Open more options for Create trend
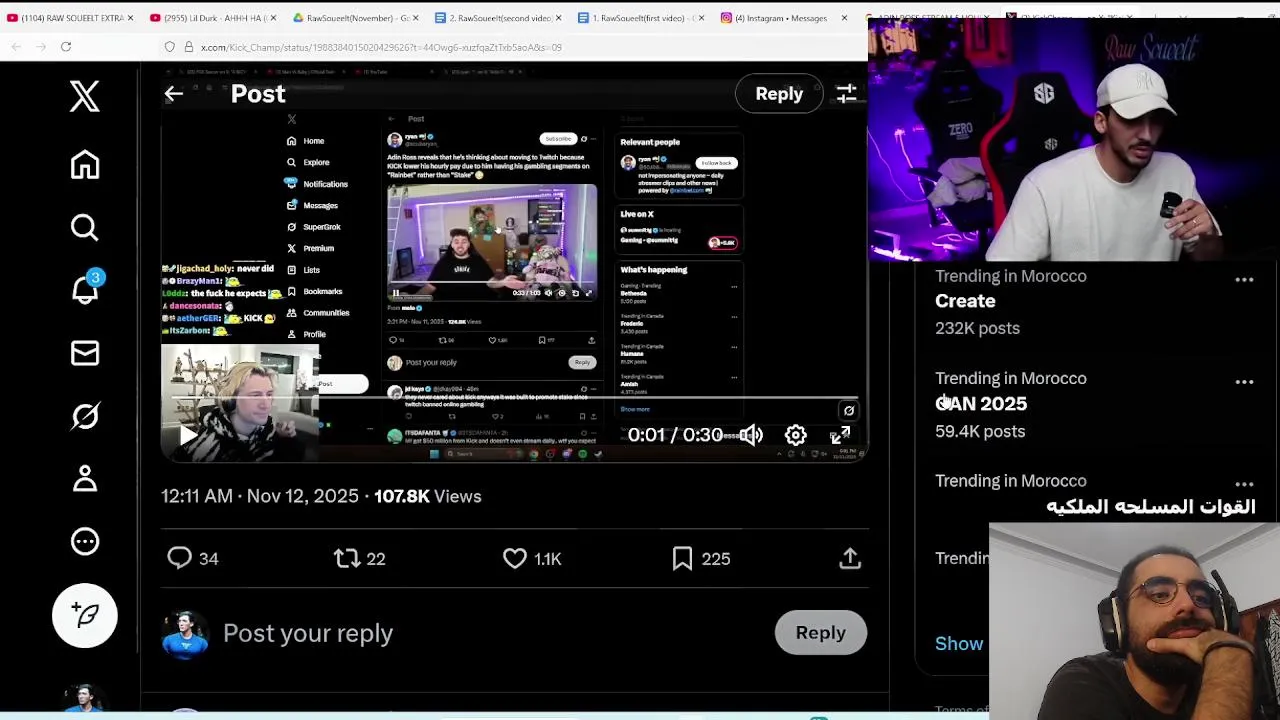This screenshot has height=720, width=1280. [x=1244, y=280]
